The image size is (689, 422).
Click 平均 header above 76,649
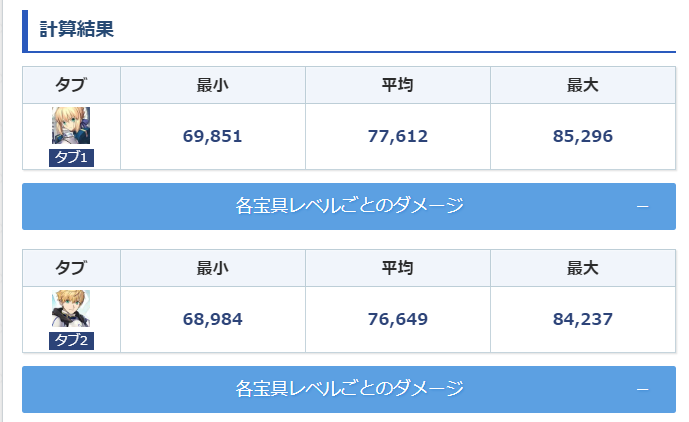click(x=398, y=268)
